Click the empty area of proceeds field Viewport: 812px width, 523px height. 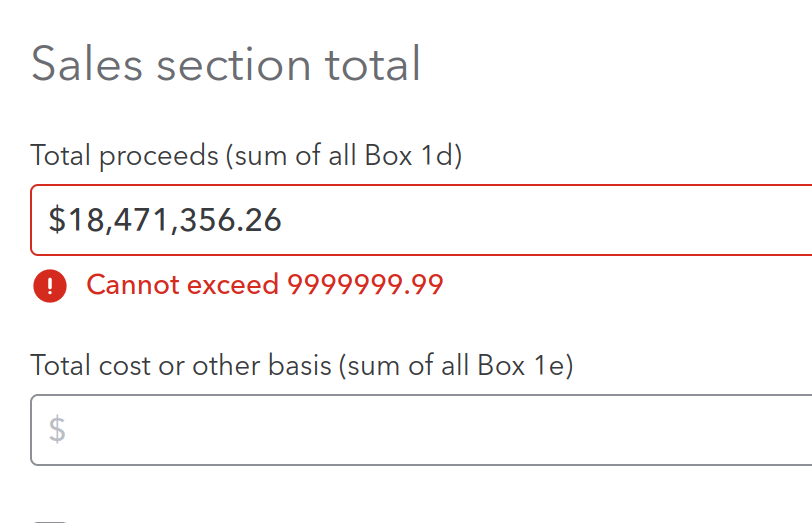click(544, 220)
